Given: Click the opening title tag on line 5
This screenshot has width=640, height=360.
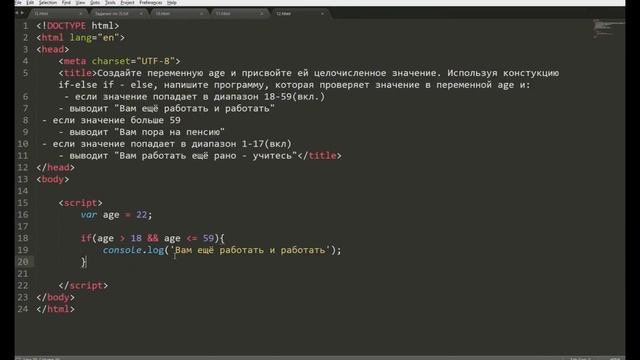Looking at the screenshot, I should click(x=78, y=73).
